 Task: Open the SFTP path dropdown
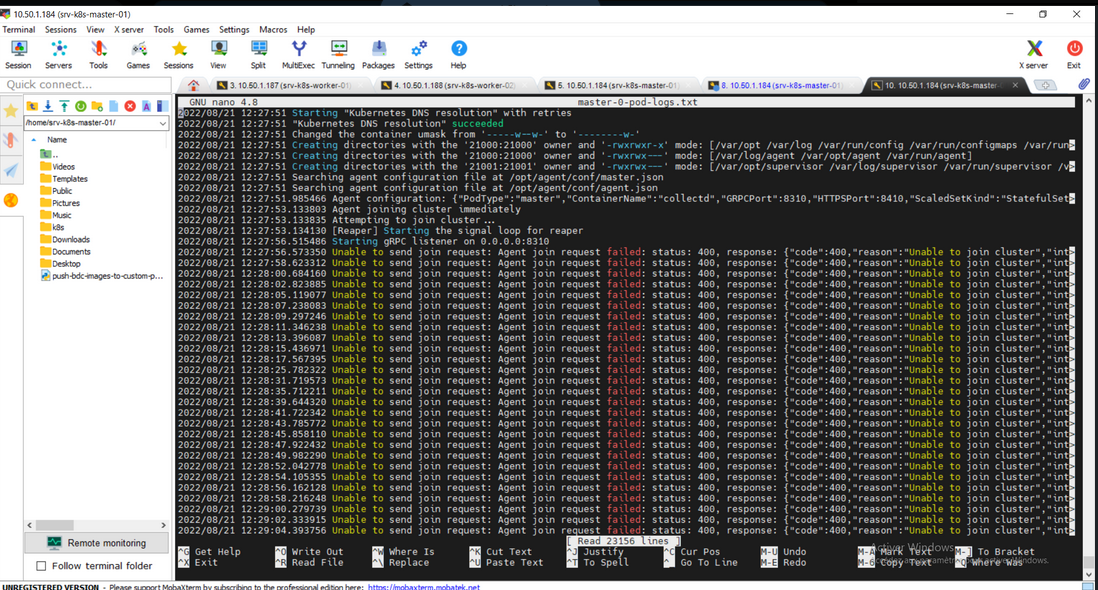pyautogui.click(x=163, y=123)
